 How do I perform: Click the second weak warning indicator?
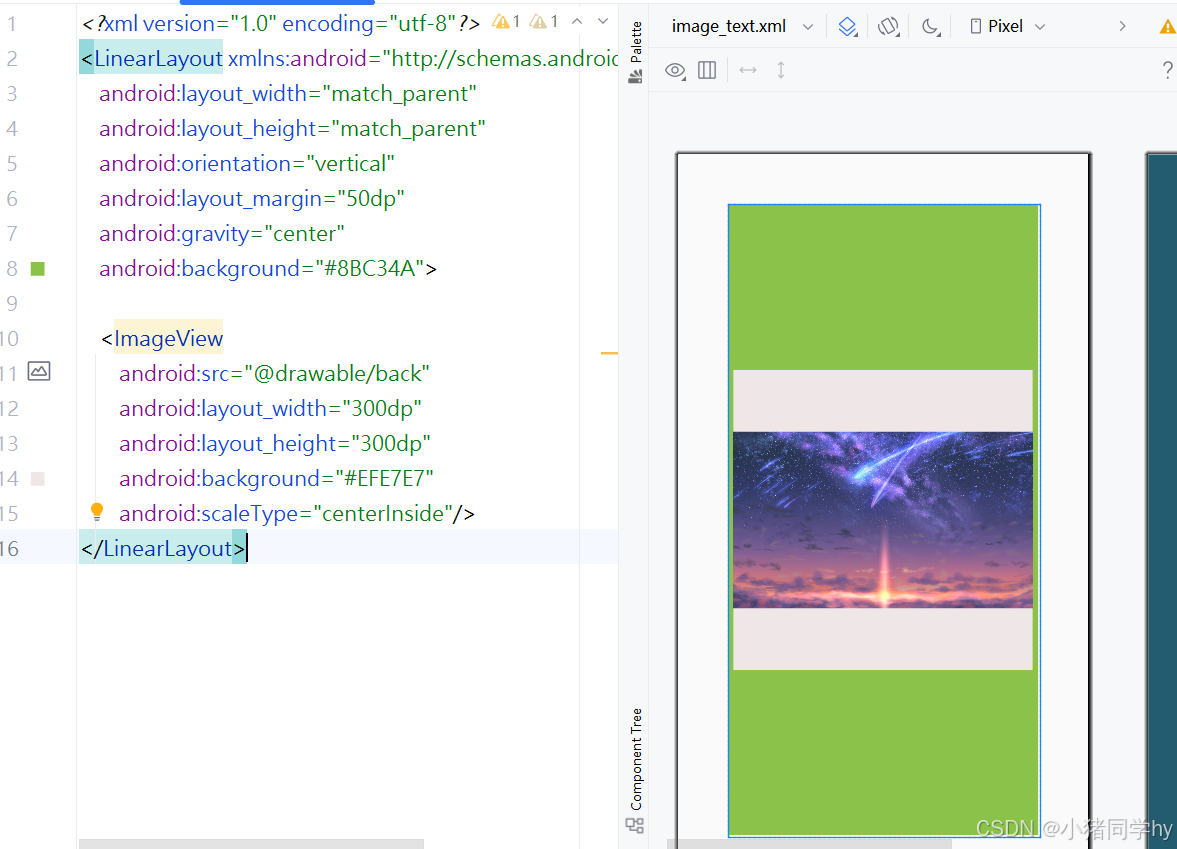click(543, 22)
